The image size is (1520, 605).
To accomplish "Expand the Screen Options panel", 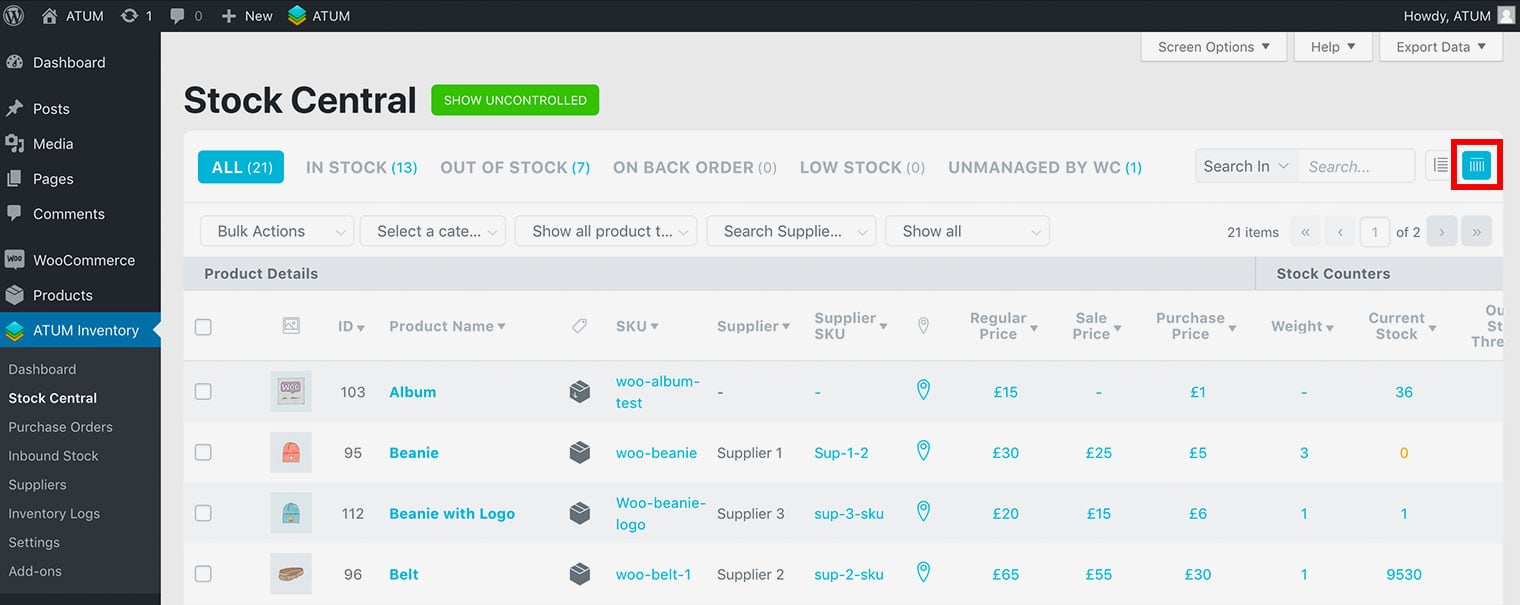I will tap(1213, 47).
